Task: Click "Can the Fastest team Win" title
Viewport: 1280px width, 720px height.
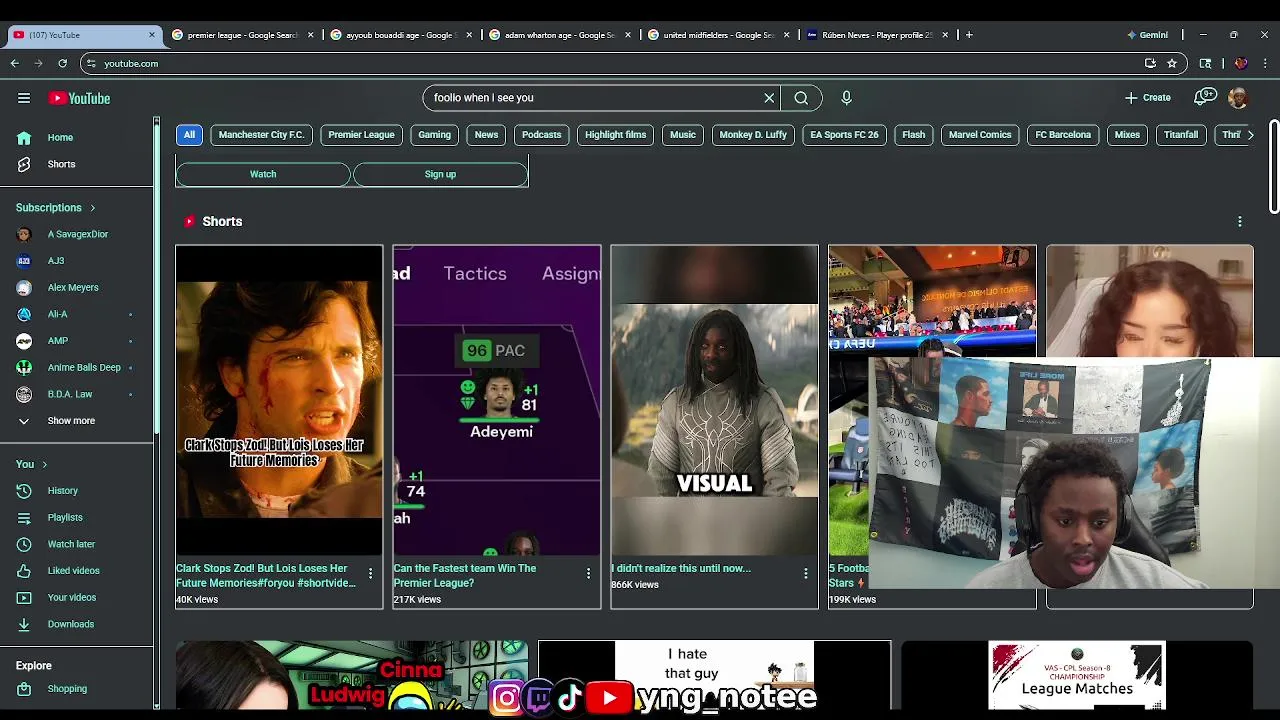Action: pos(465,575)
